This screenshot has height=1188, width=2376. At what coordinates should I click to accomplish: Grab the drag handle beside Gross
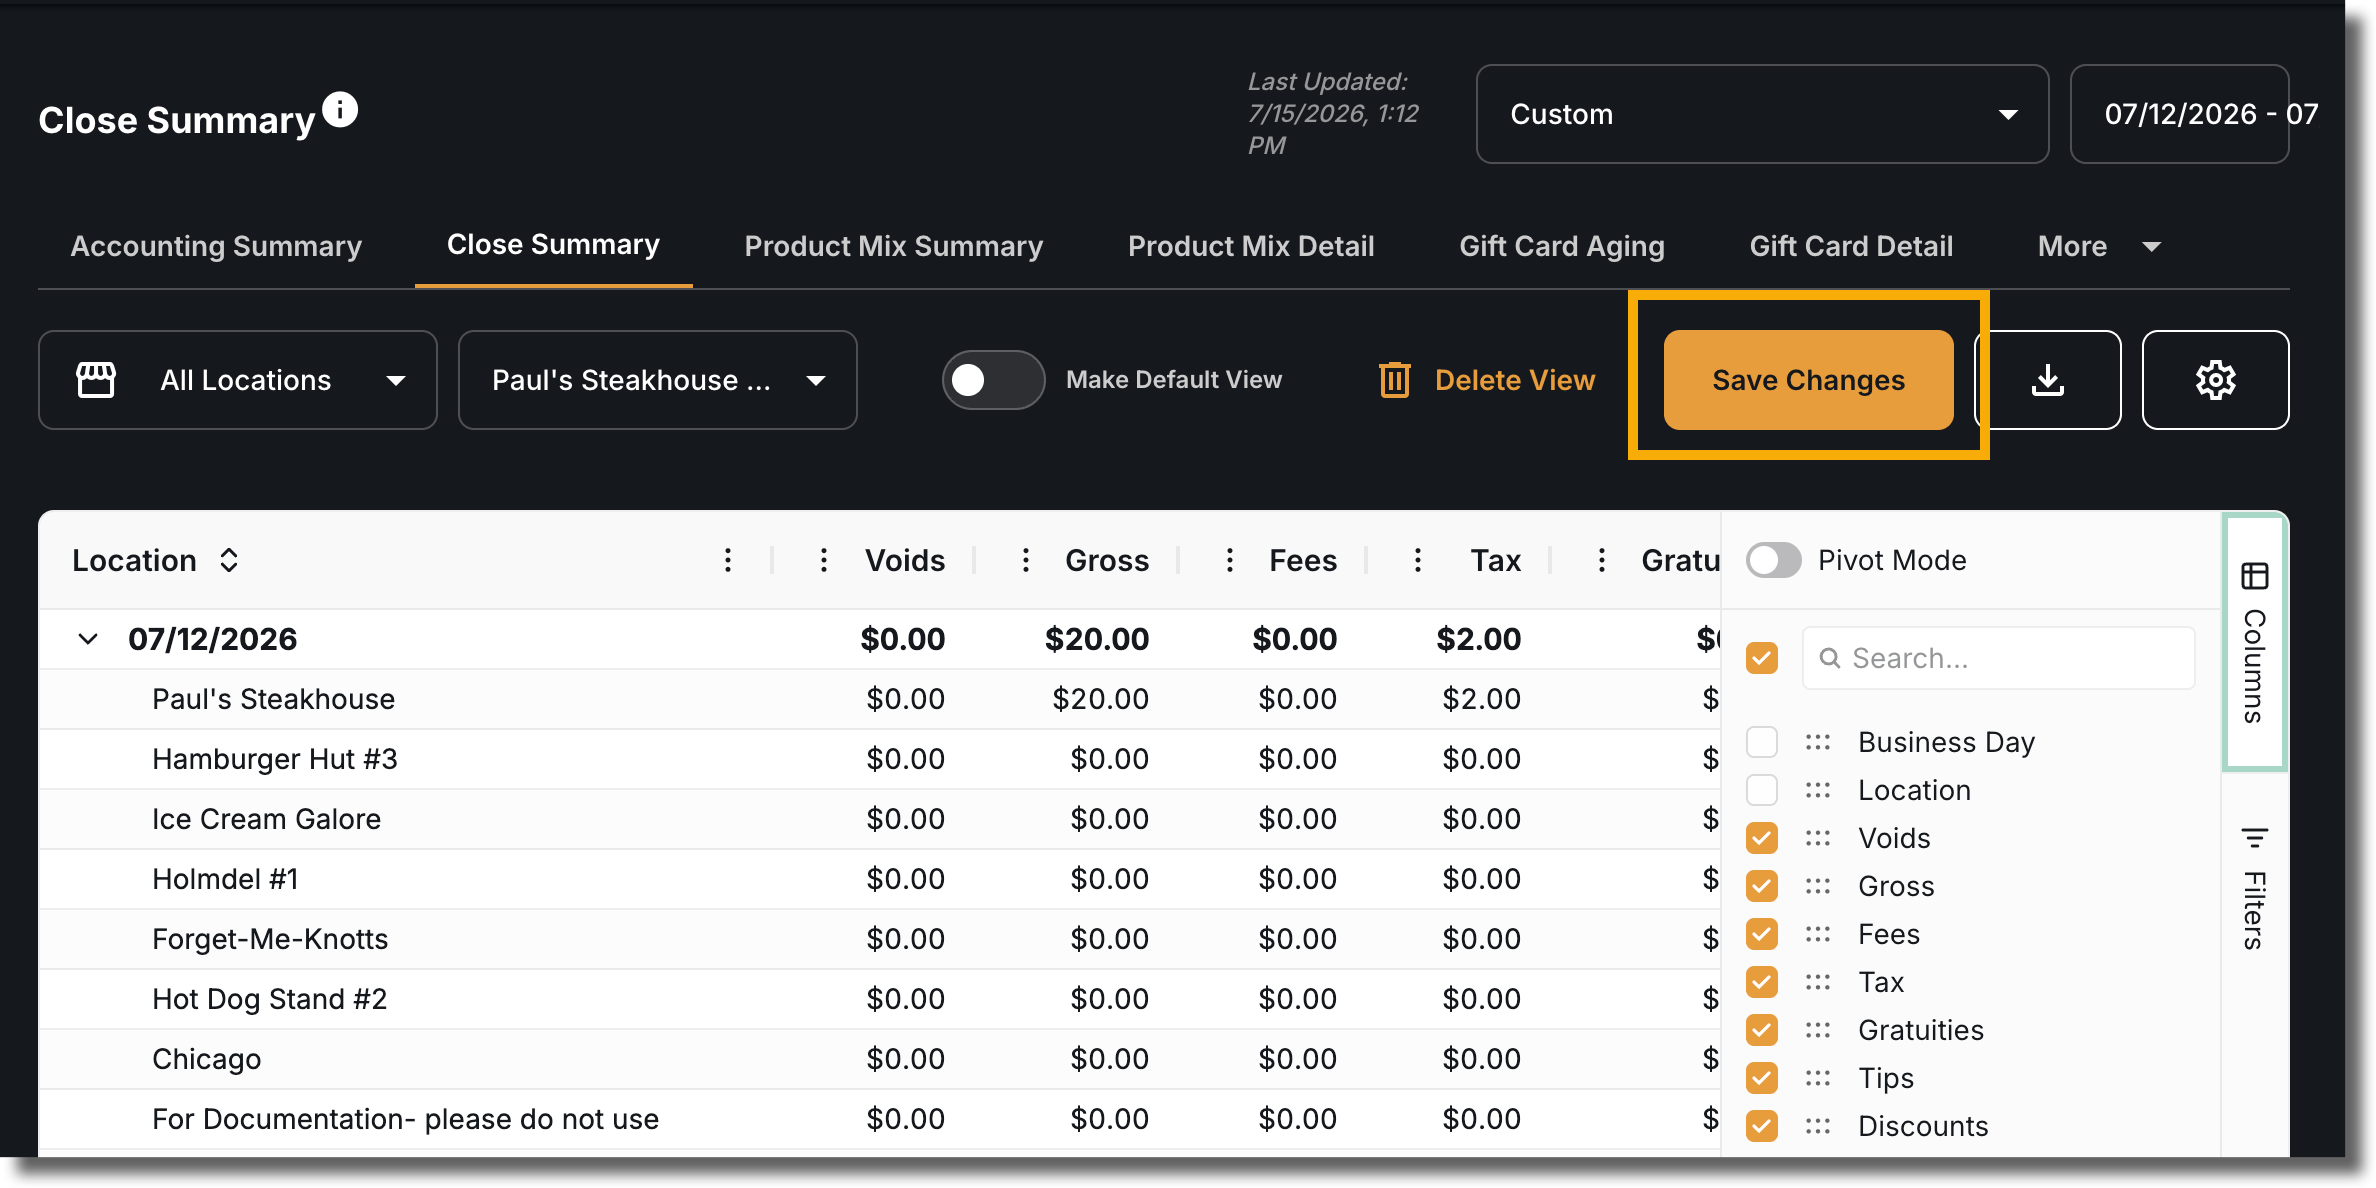1818,886
